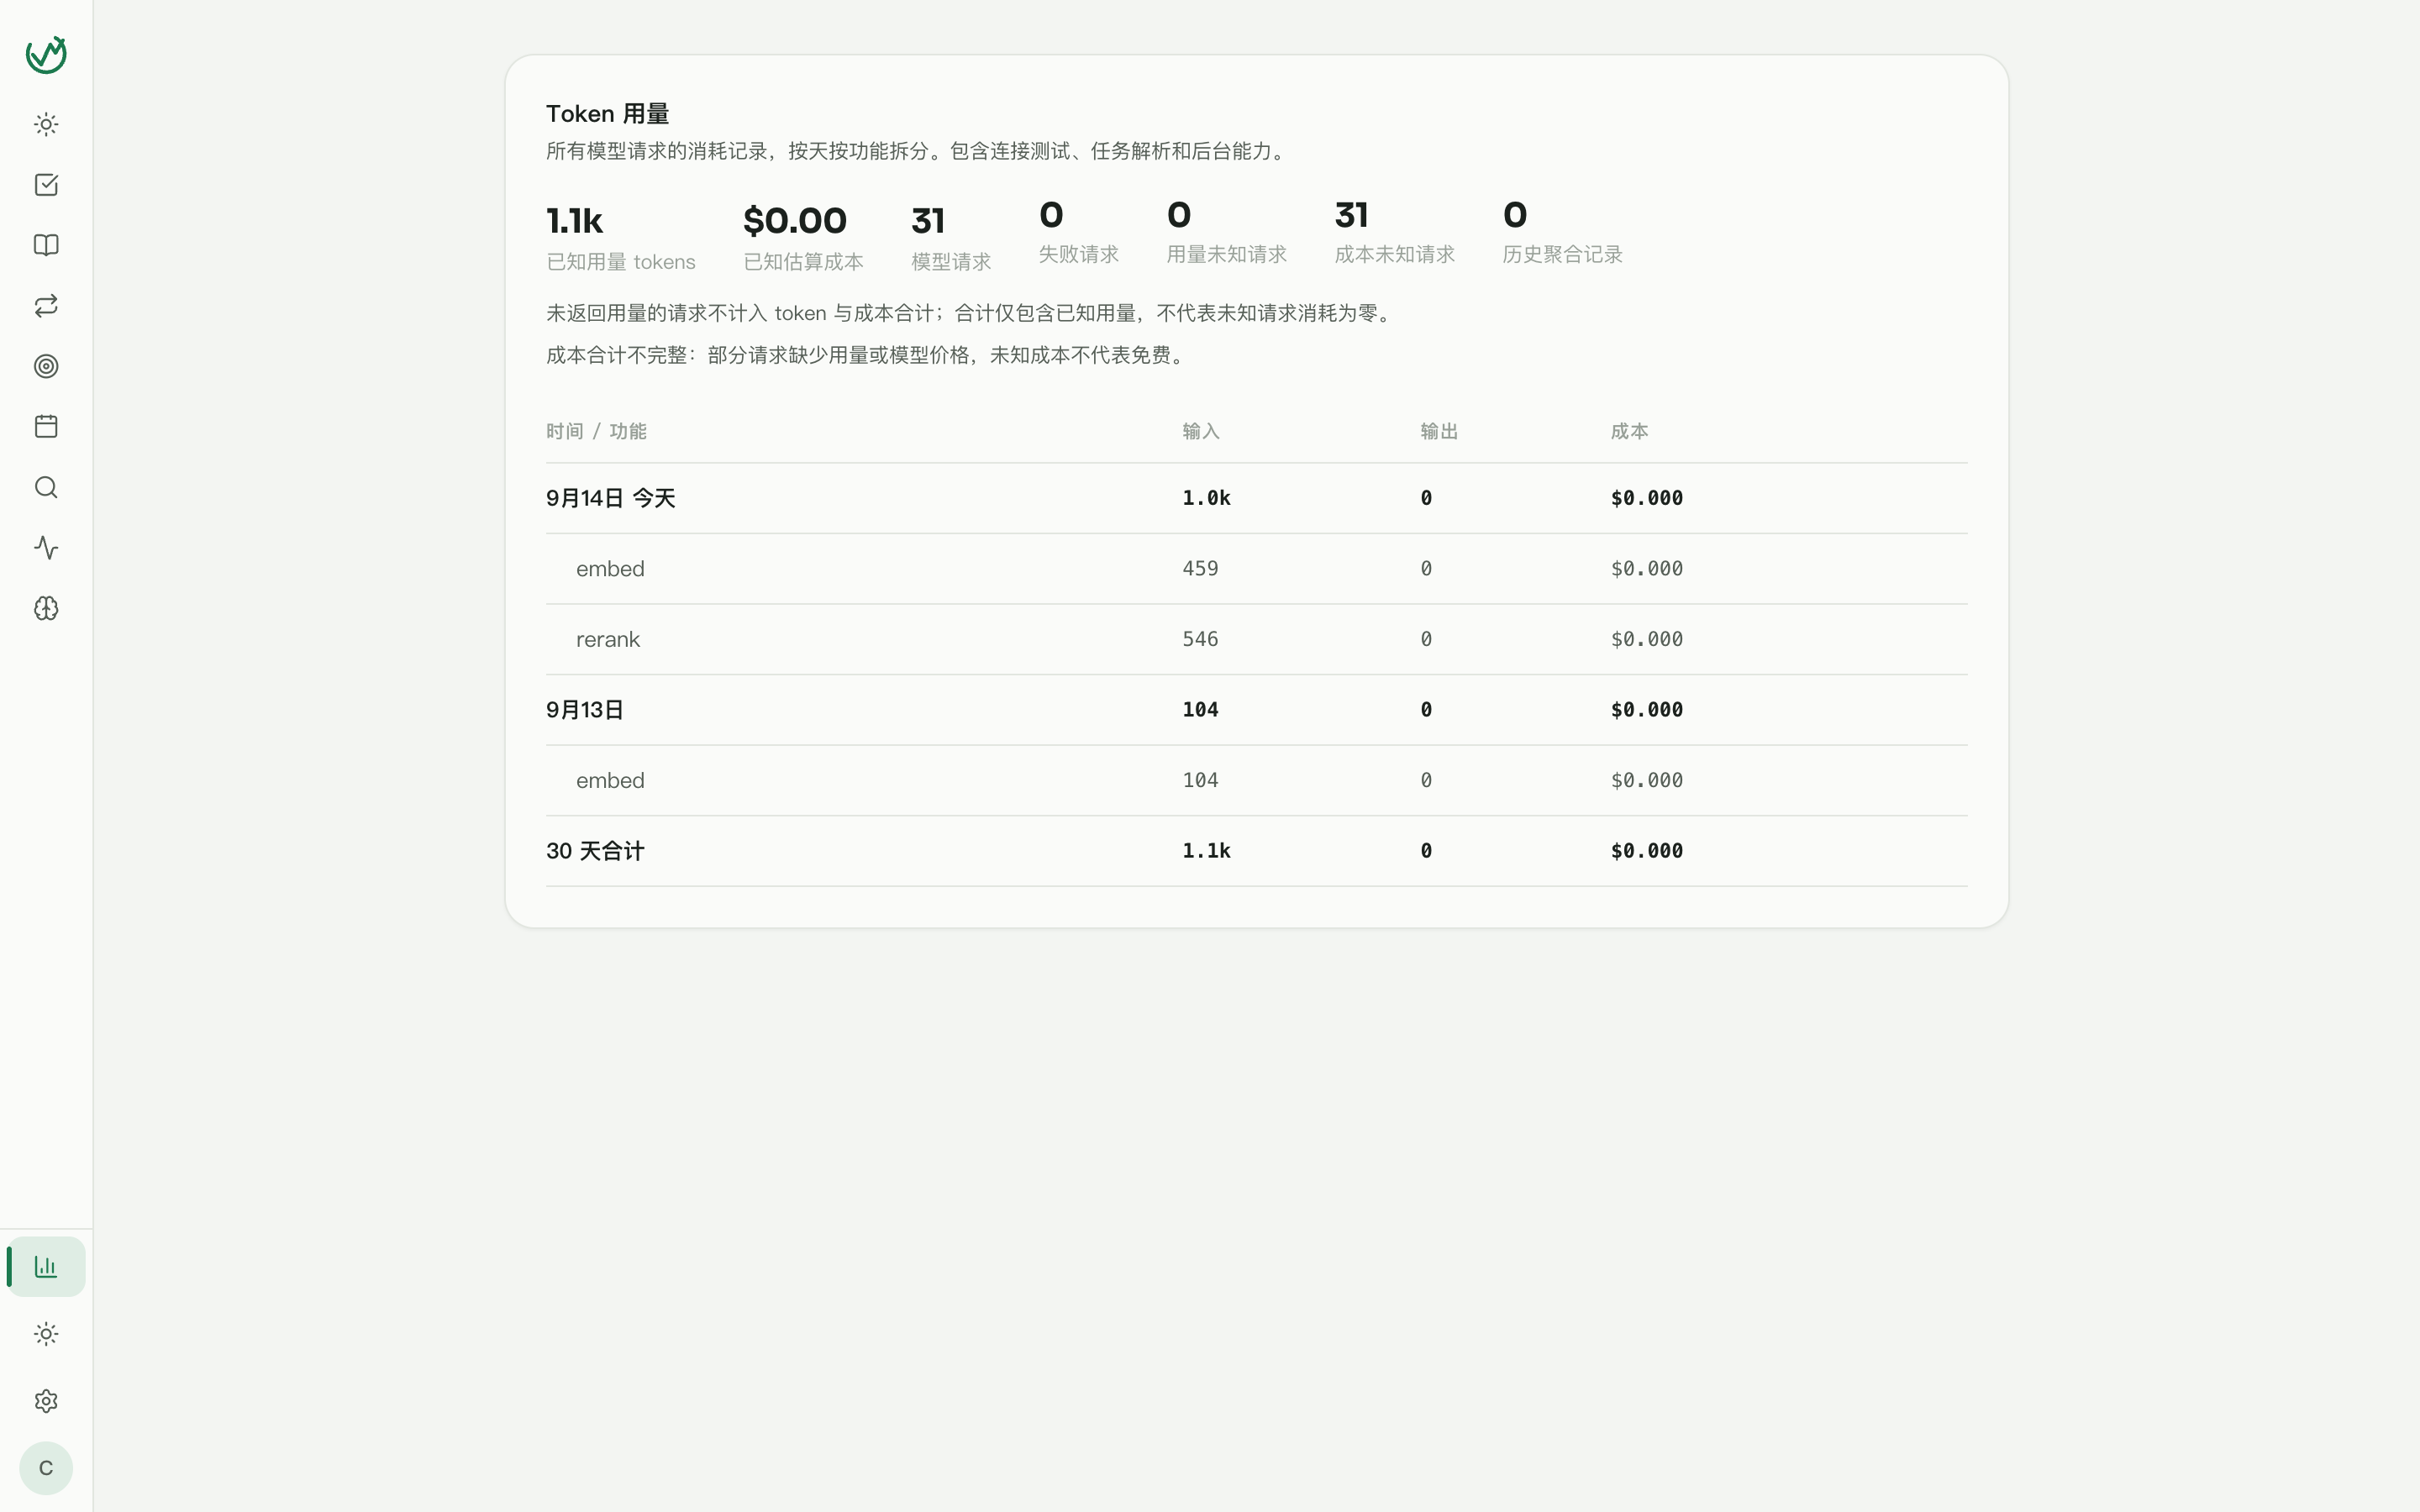The width and height of the screenshot is (2420, 1512).
Task: Open the repeat arrows icon in sidebar
Action: pos(46,306)
